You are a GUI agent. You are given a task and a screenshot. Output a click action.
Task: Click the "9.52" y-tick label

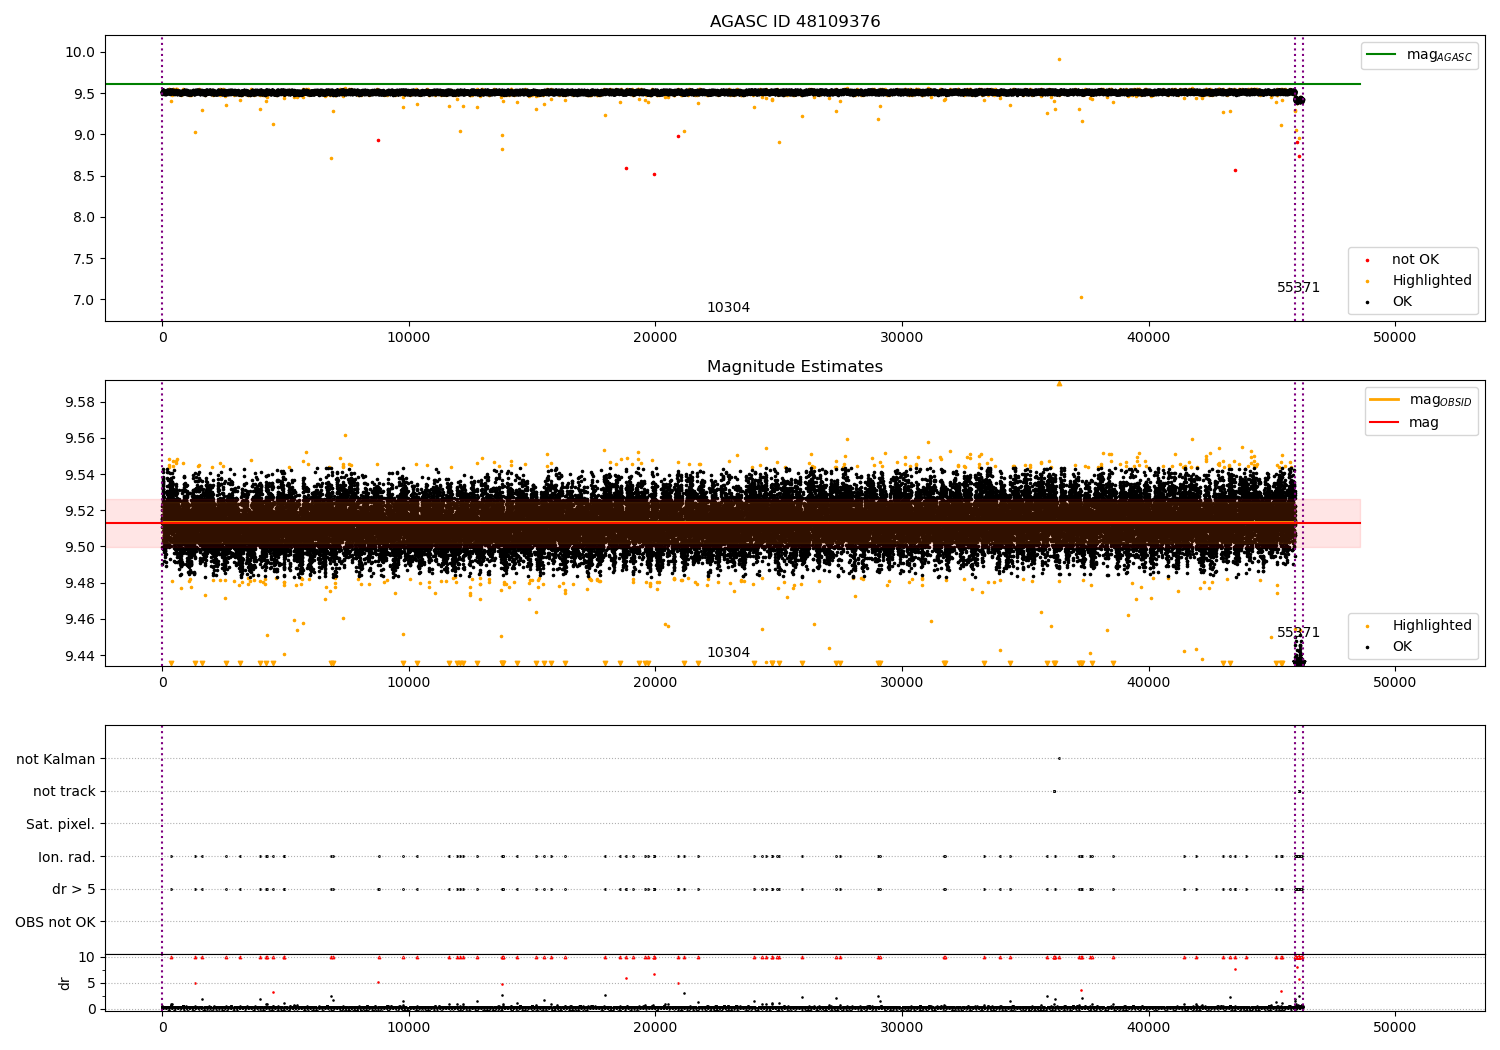click(x=81, y=511)
